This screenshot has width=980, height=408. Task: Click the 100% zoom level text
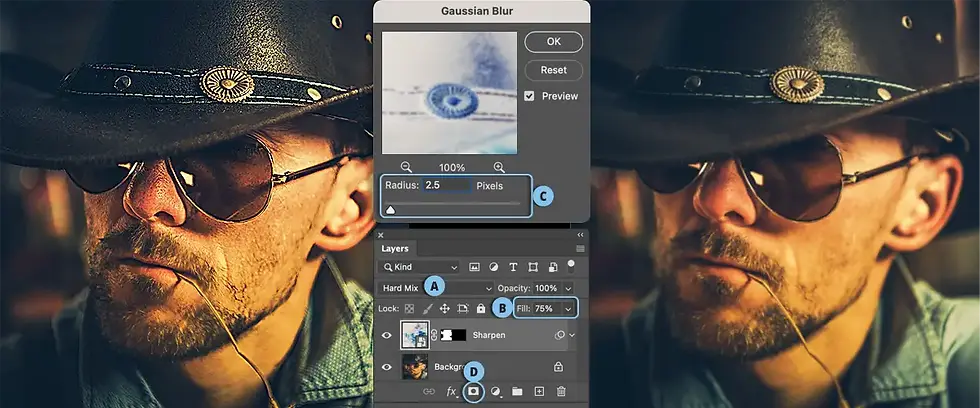(452, 167)
